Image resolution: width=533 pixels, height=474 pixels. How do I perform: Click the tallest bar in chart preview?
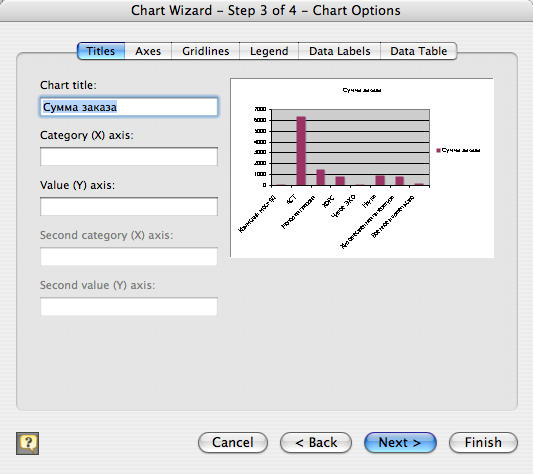tap(301, 151)
